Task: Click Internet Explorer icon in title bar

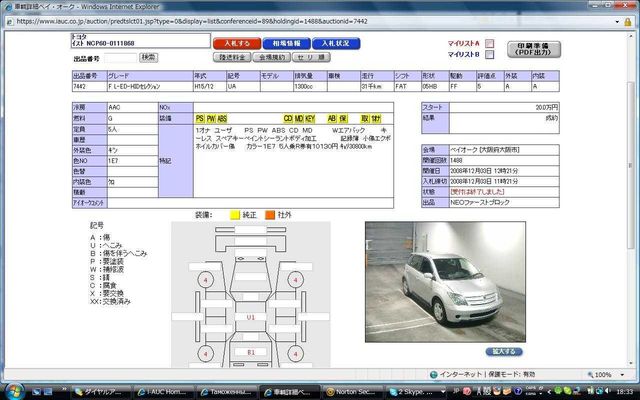Action: 8,7
